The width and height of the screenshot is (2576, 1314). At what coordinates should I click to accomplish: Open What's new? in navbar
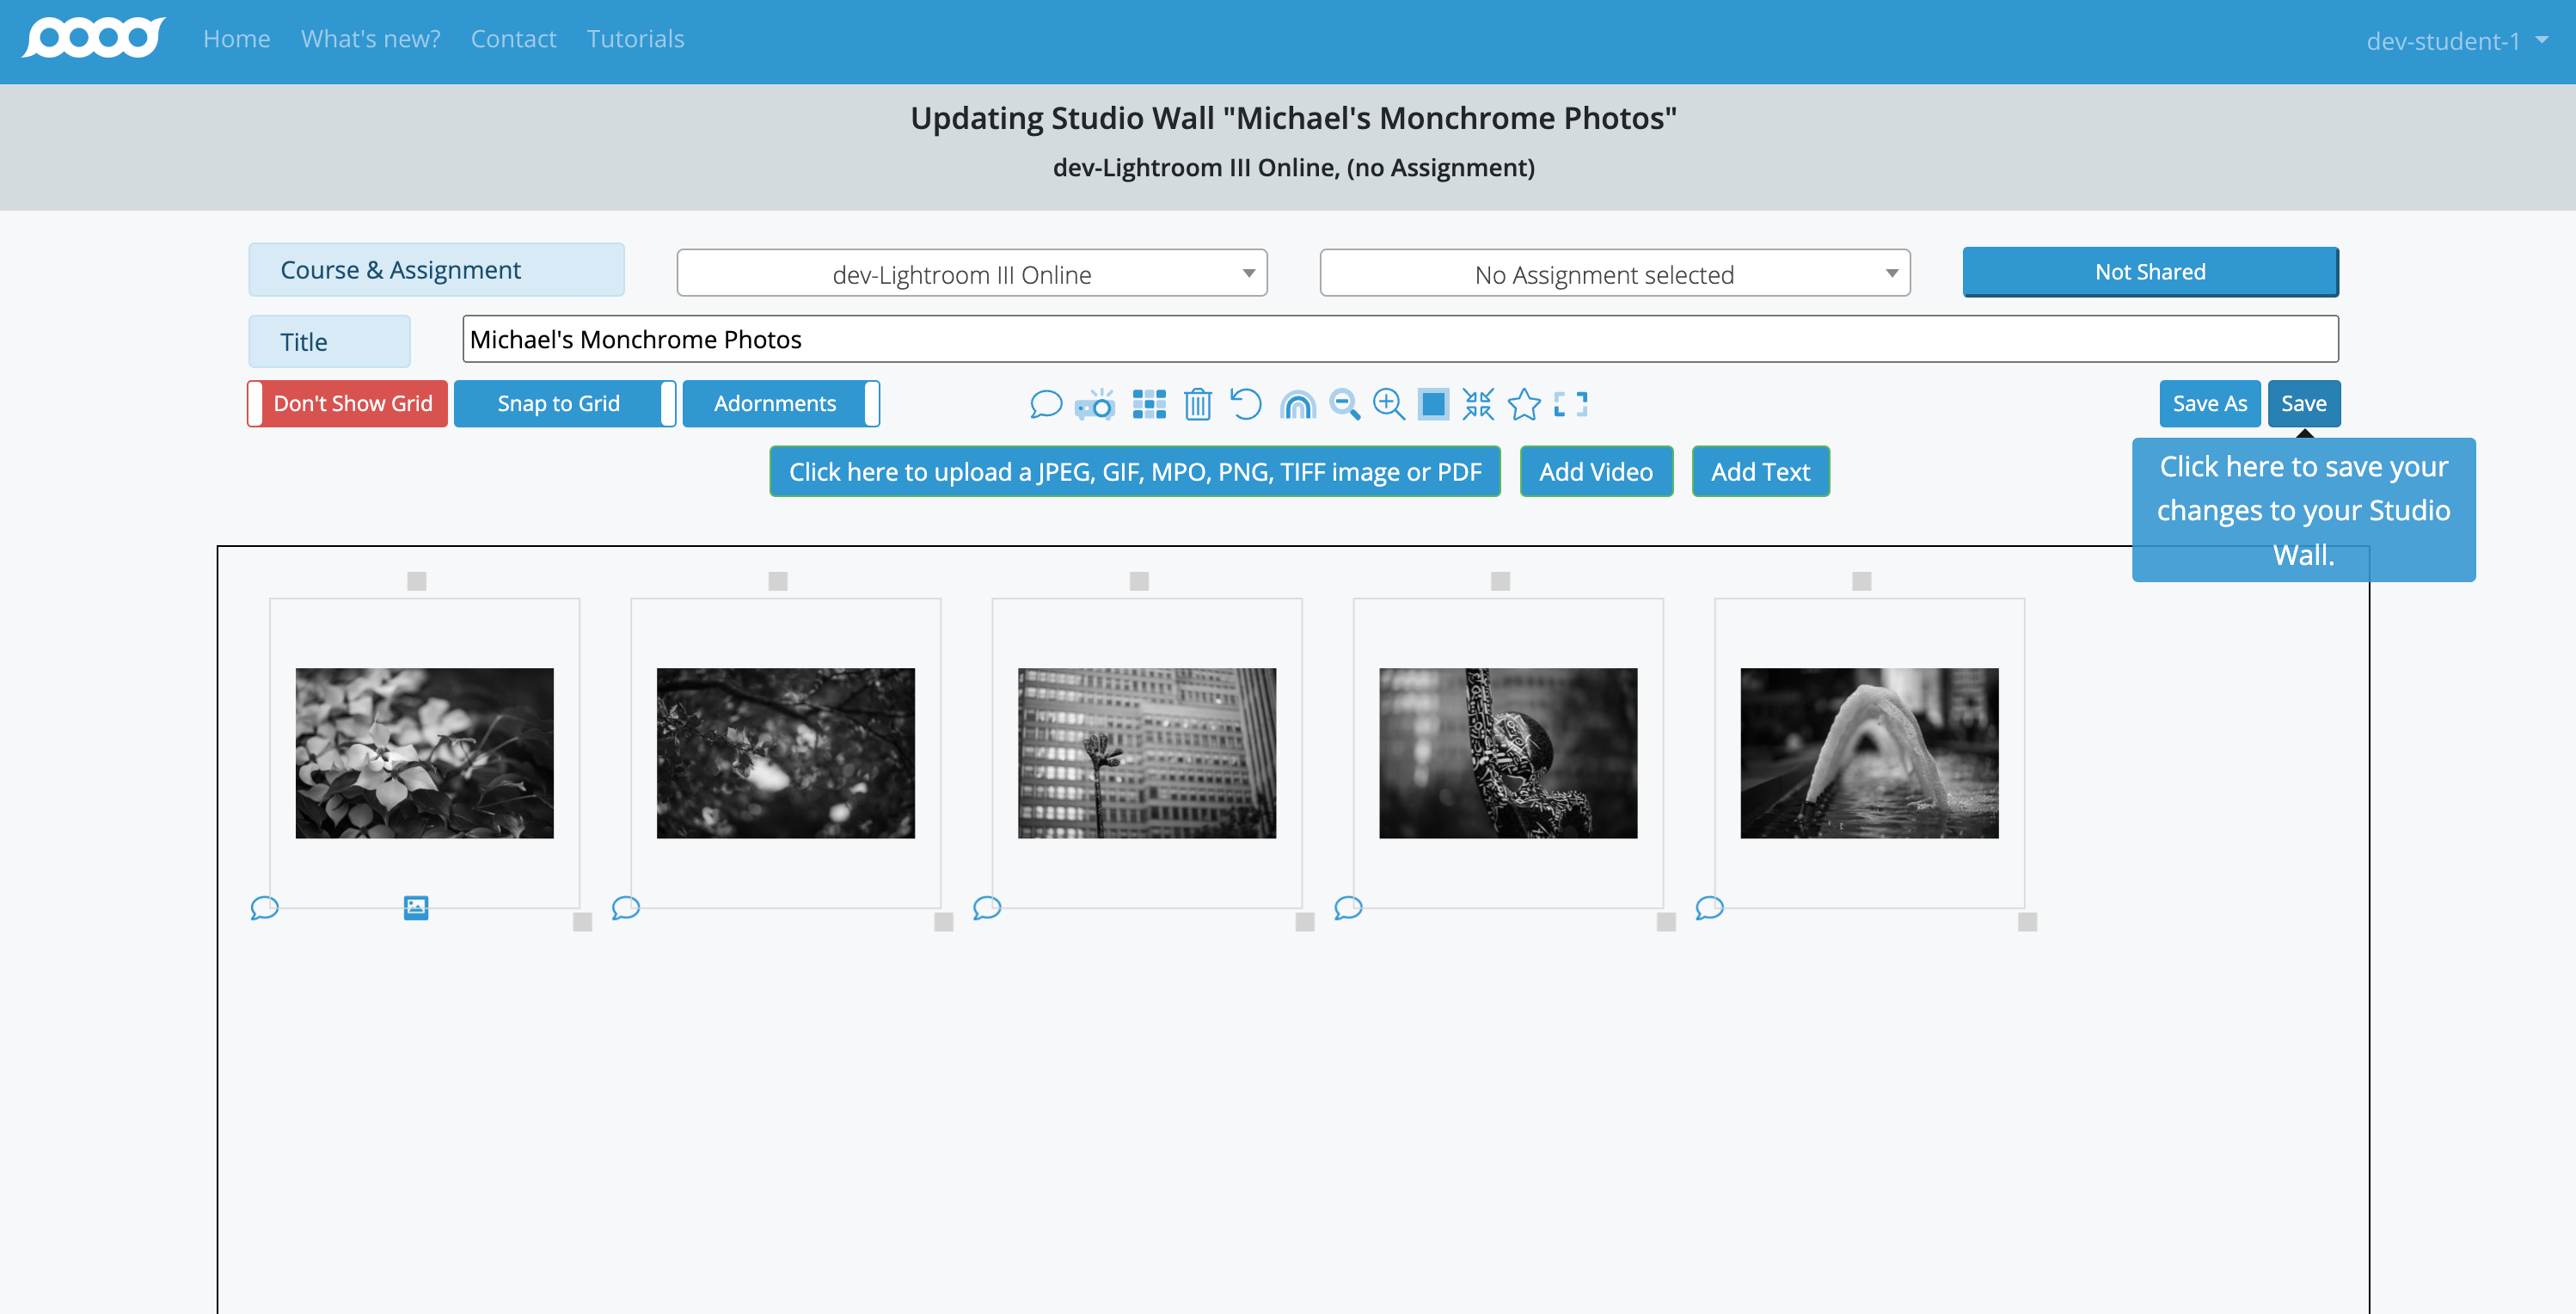[x=371, y=39]
